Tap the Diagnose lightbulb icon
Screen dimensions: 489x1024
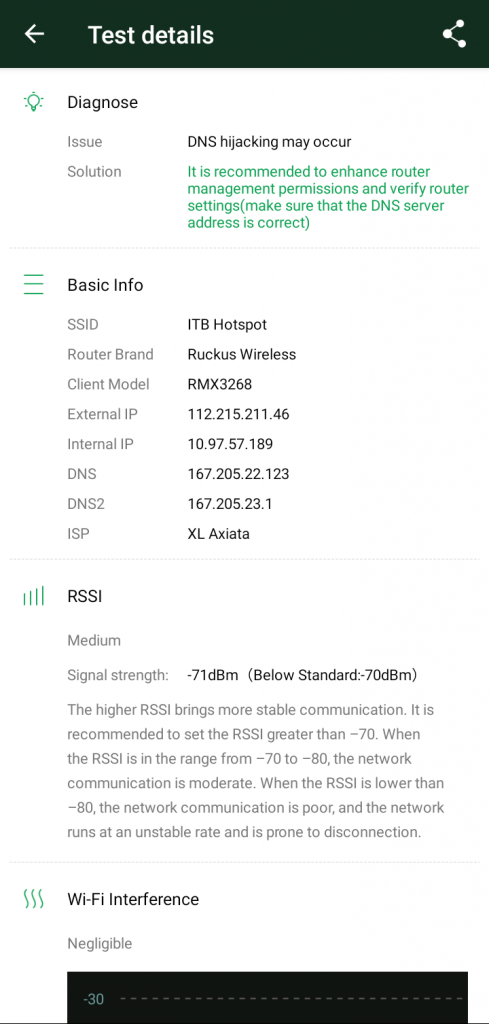[33, 102]
